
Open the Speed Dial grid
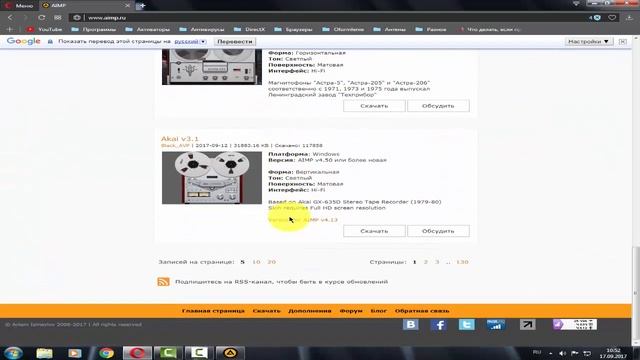(x=58, y=18)
